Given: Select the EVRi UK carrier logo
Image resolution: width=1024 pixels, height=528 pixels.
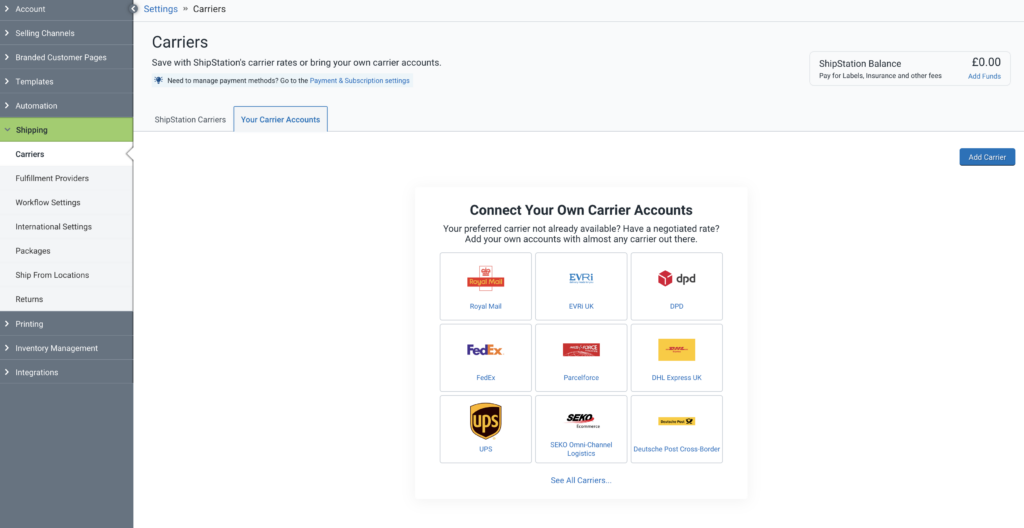Looking at the screenshot, I should (x=581, y=278).
